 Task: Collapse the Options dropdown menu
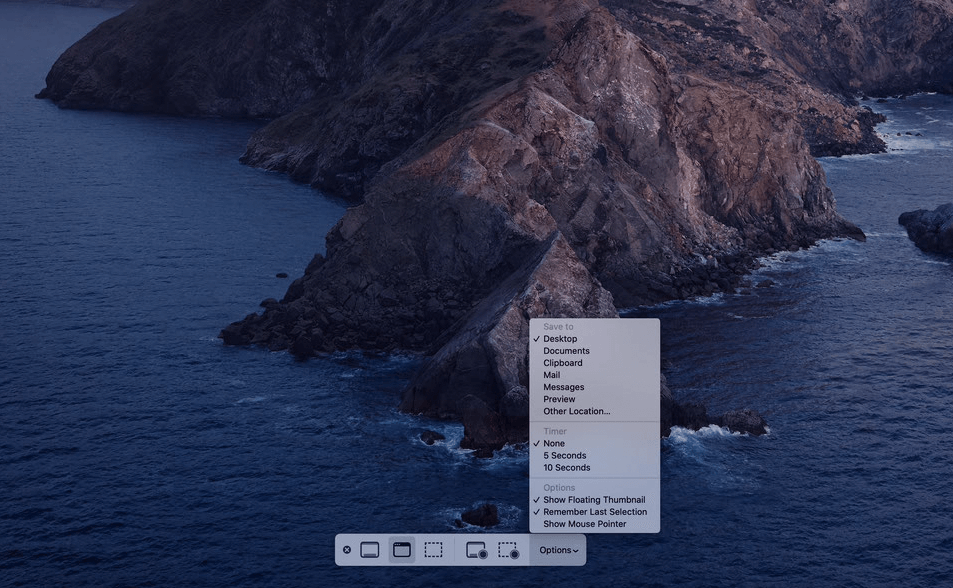(x=558, y=550)
